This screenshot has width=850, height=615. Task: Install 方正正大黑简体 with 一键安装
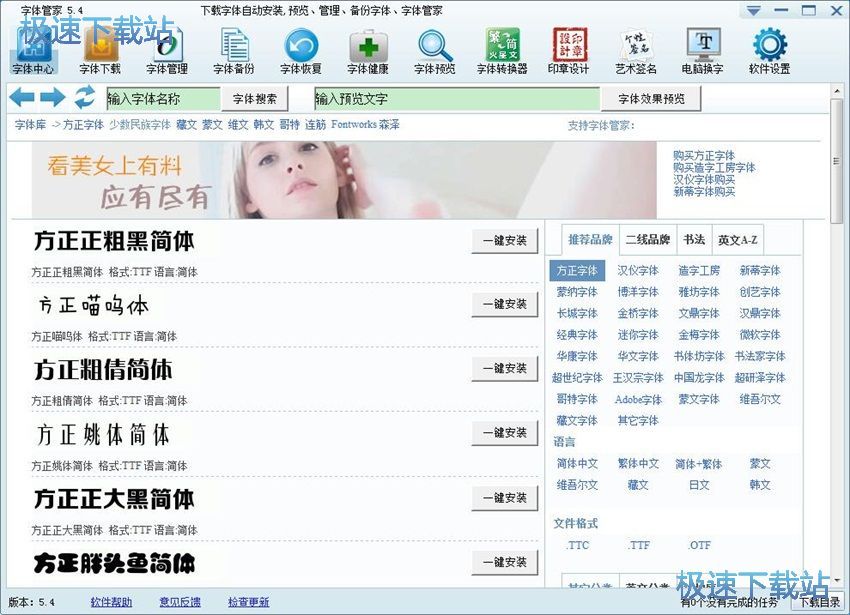[x=505, y=498]
